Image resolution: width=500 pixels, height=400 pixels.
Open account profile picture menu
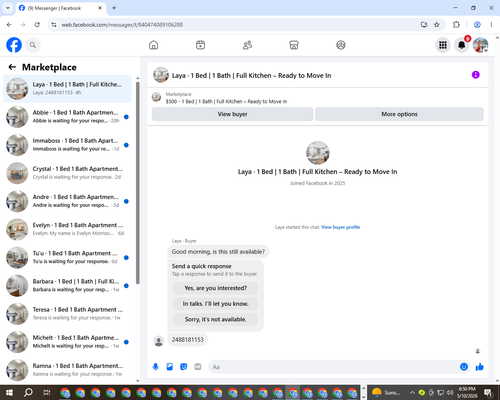(x=480, y=45)
